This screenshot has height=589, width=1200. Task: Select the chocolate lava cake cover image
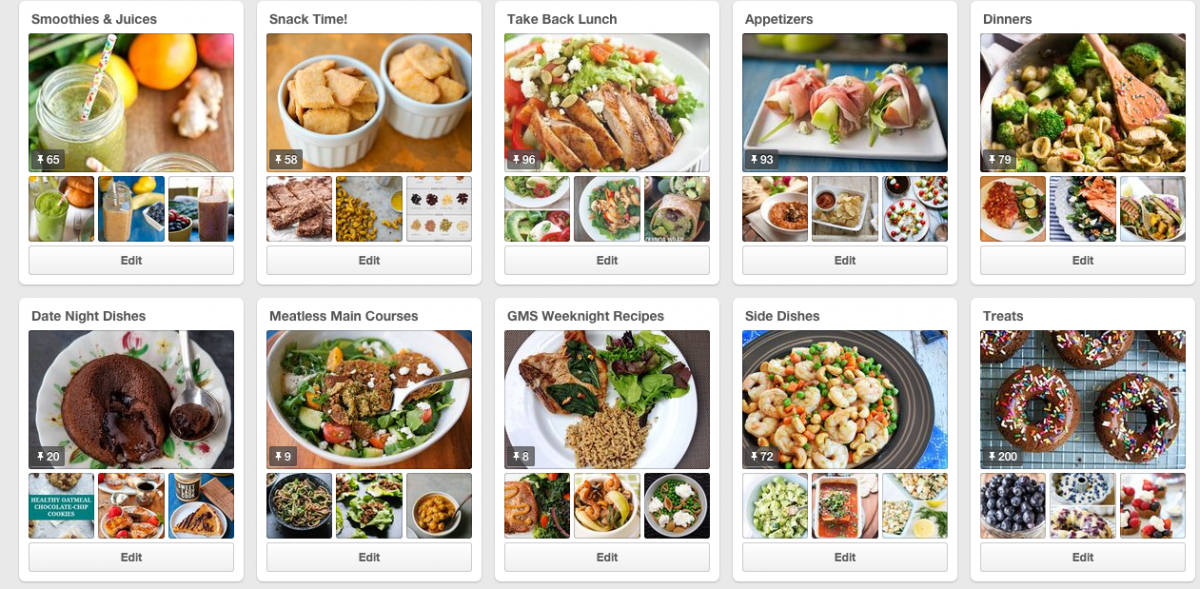(x=131, y=400)
